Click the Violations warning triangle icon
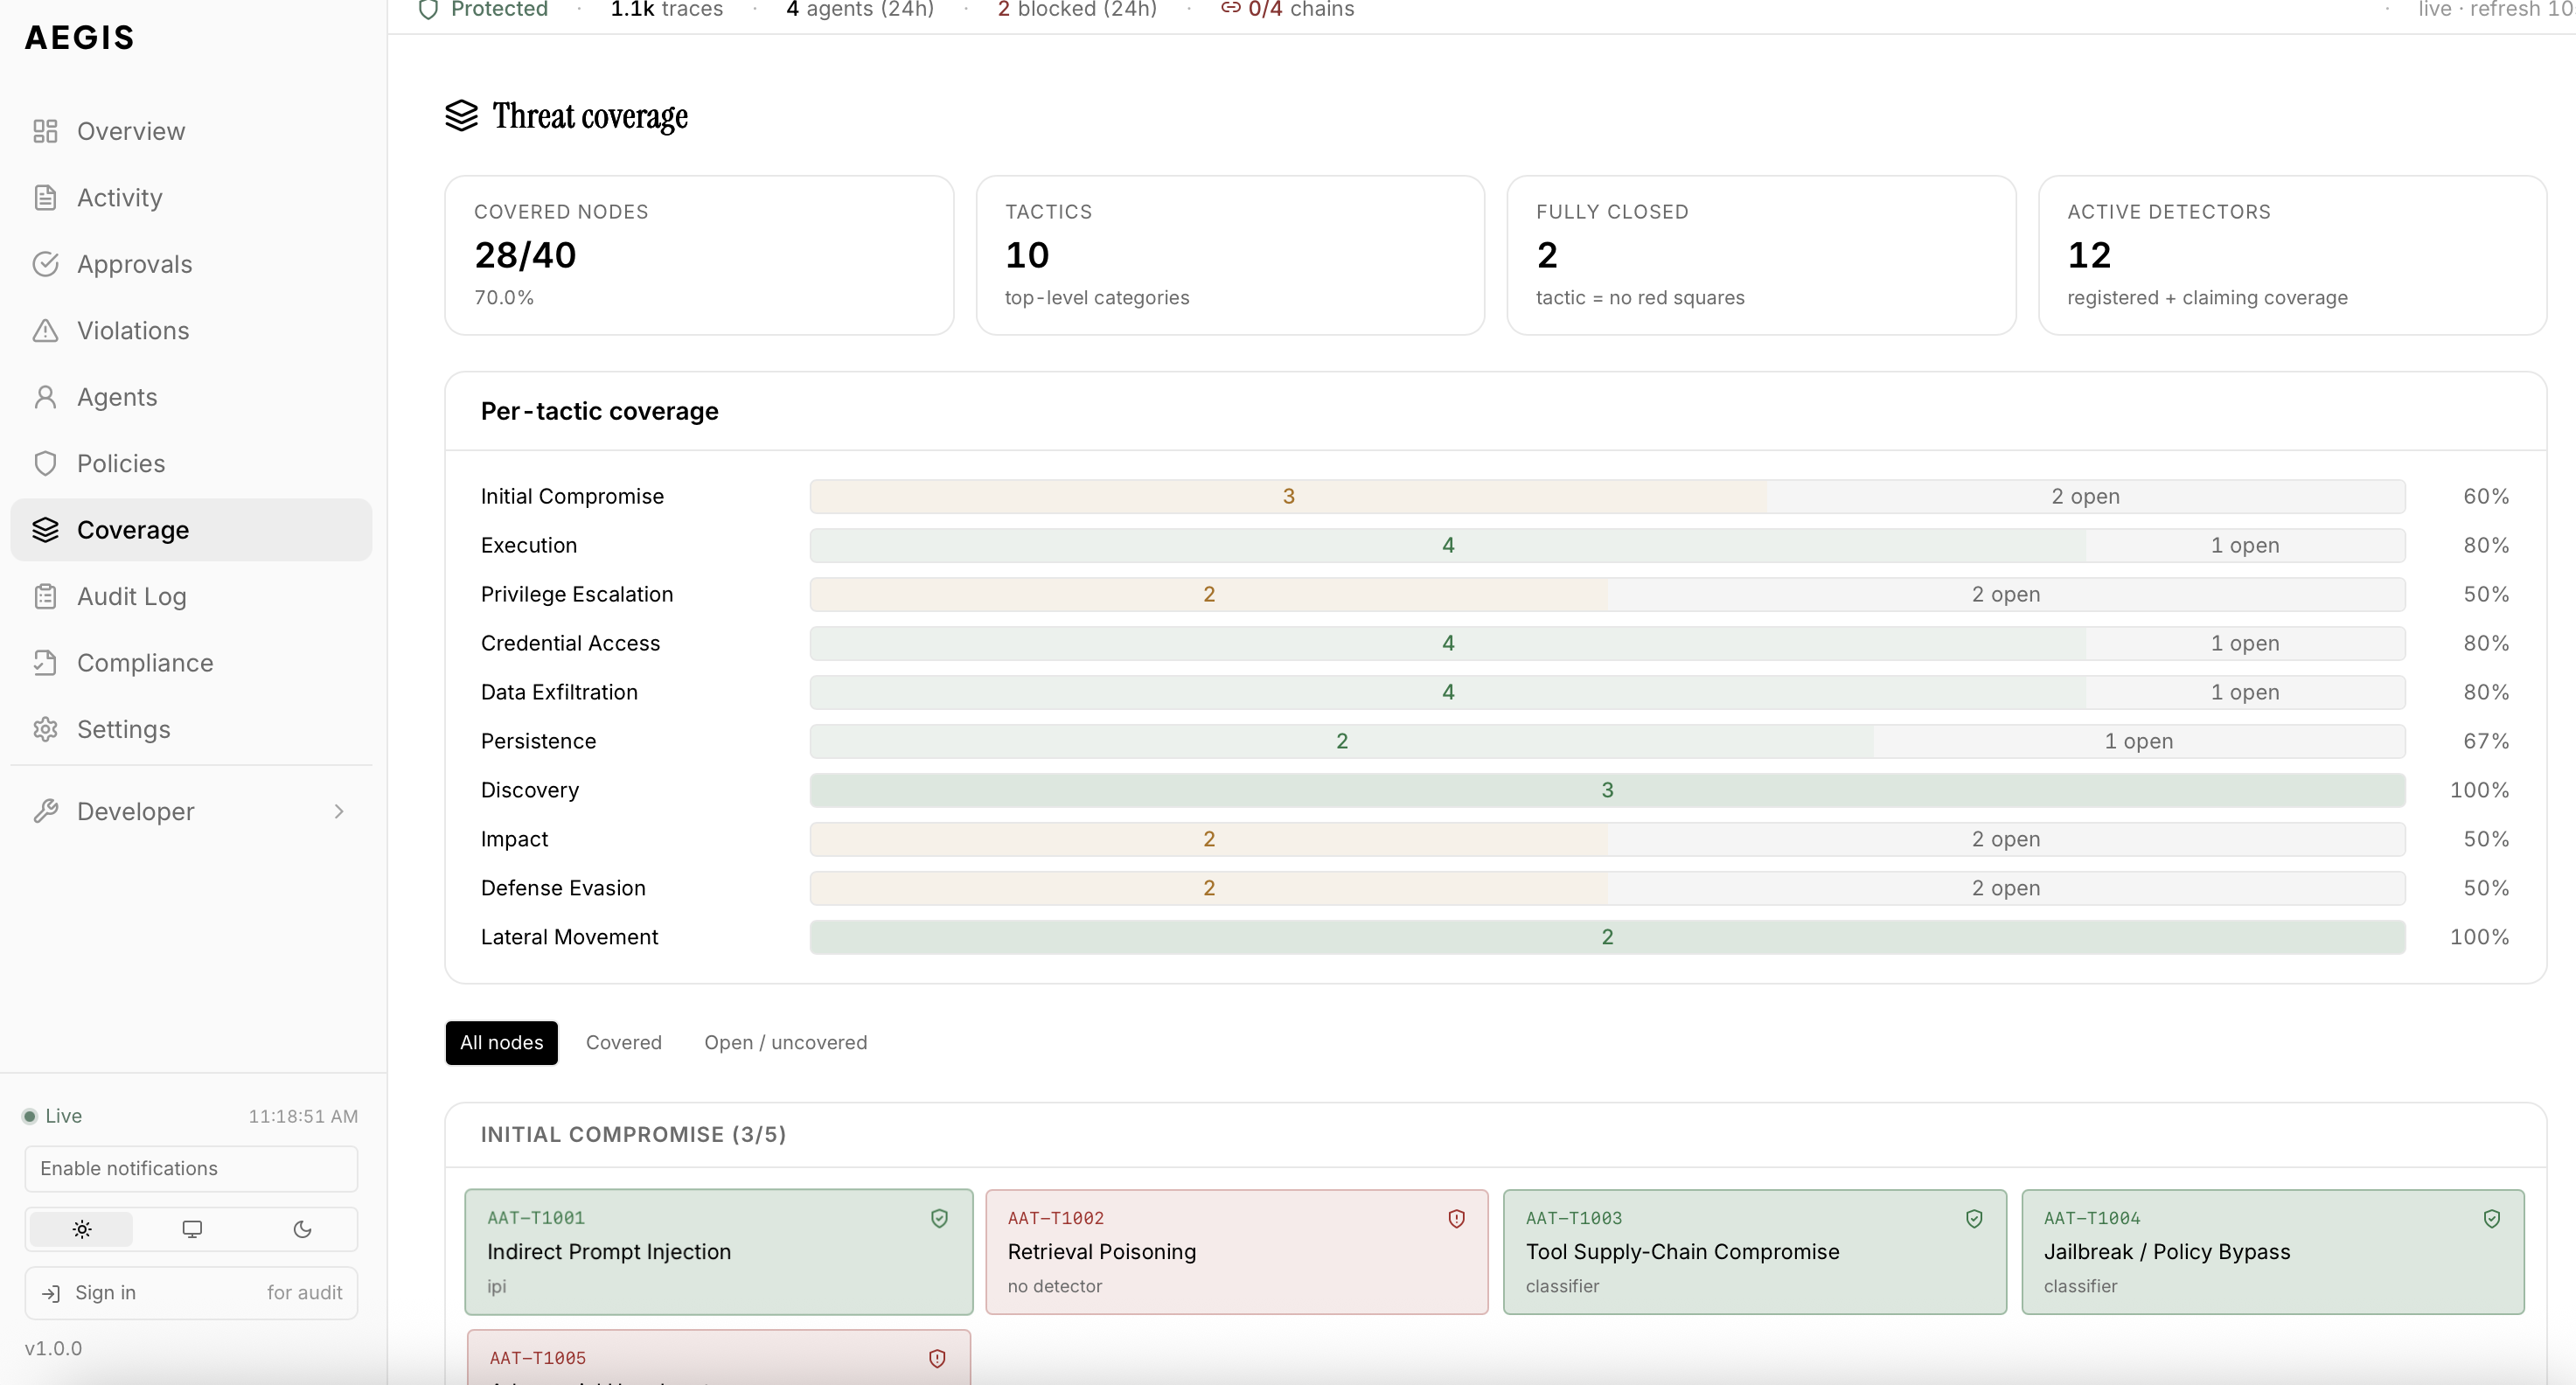 [45, 331]
